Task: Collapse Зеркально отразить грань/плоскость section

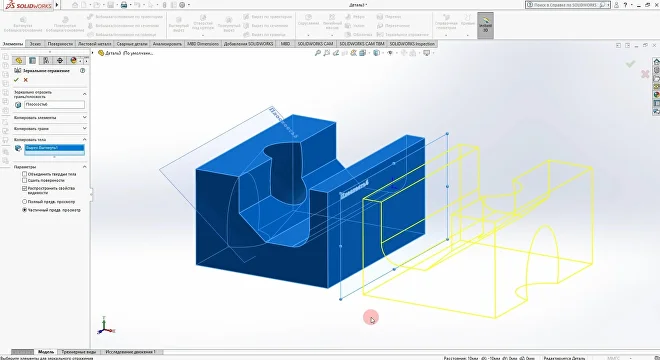Action: point(85,94)
